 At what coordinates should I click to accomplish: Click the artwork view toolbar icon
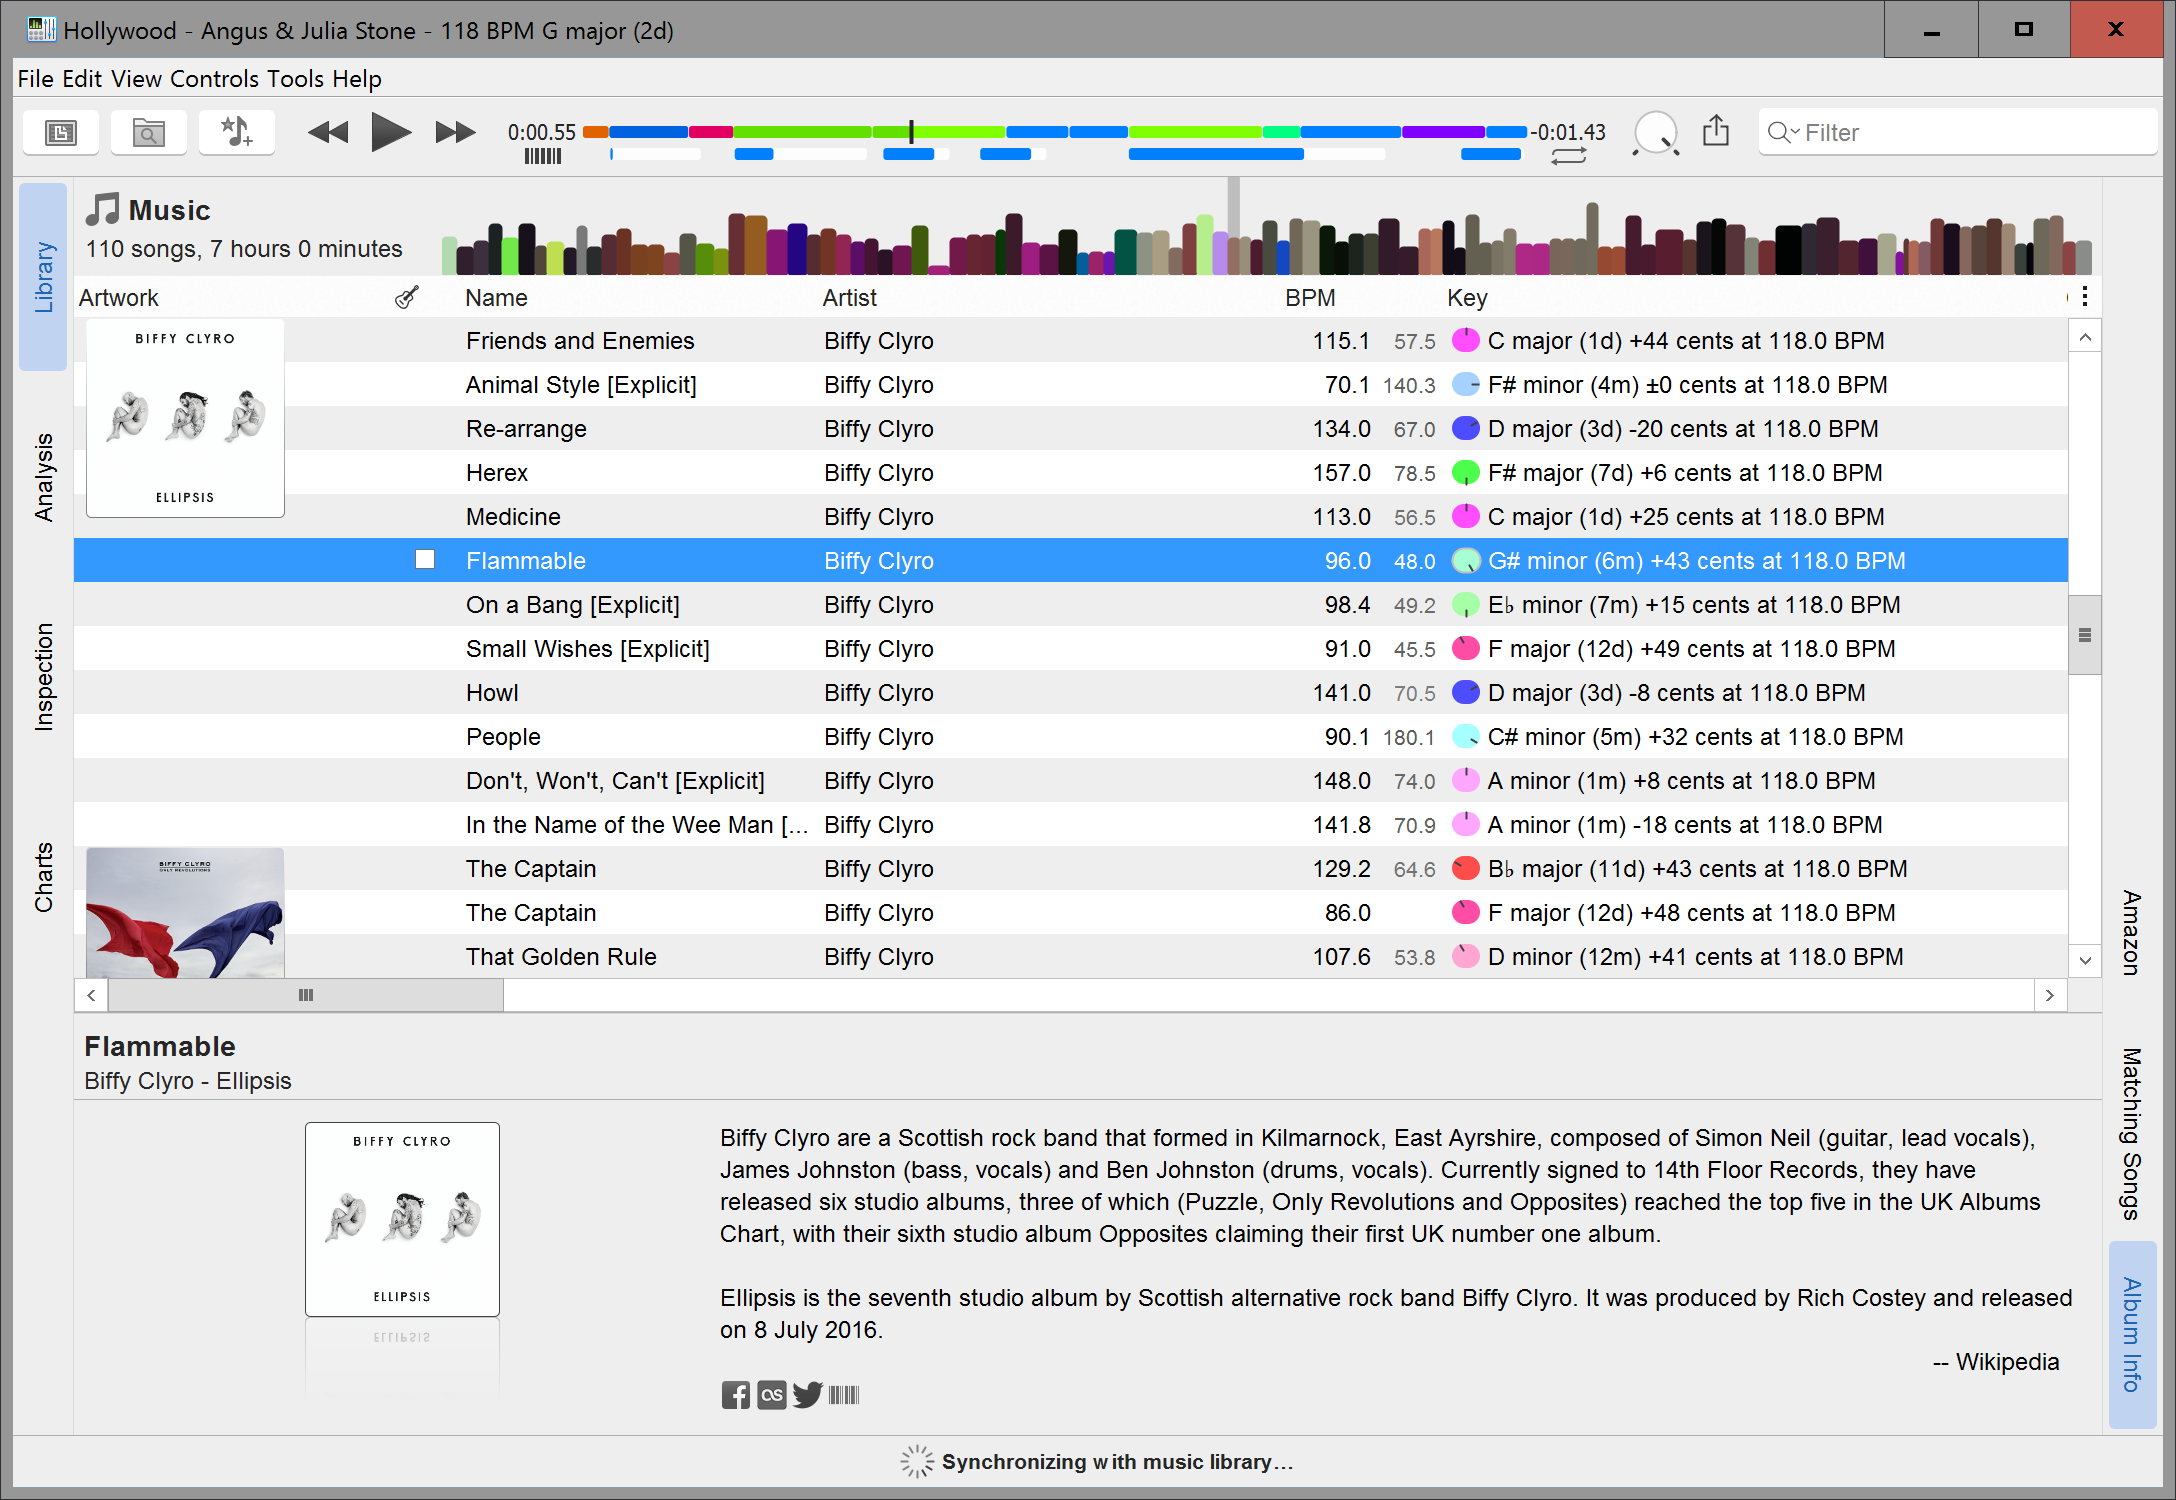tap(61, 132)
